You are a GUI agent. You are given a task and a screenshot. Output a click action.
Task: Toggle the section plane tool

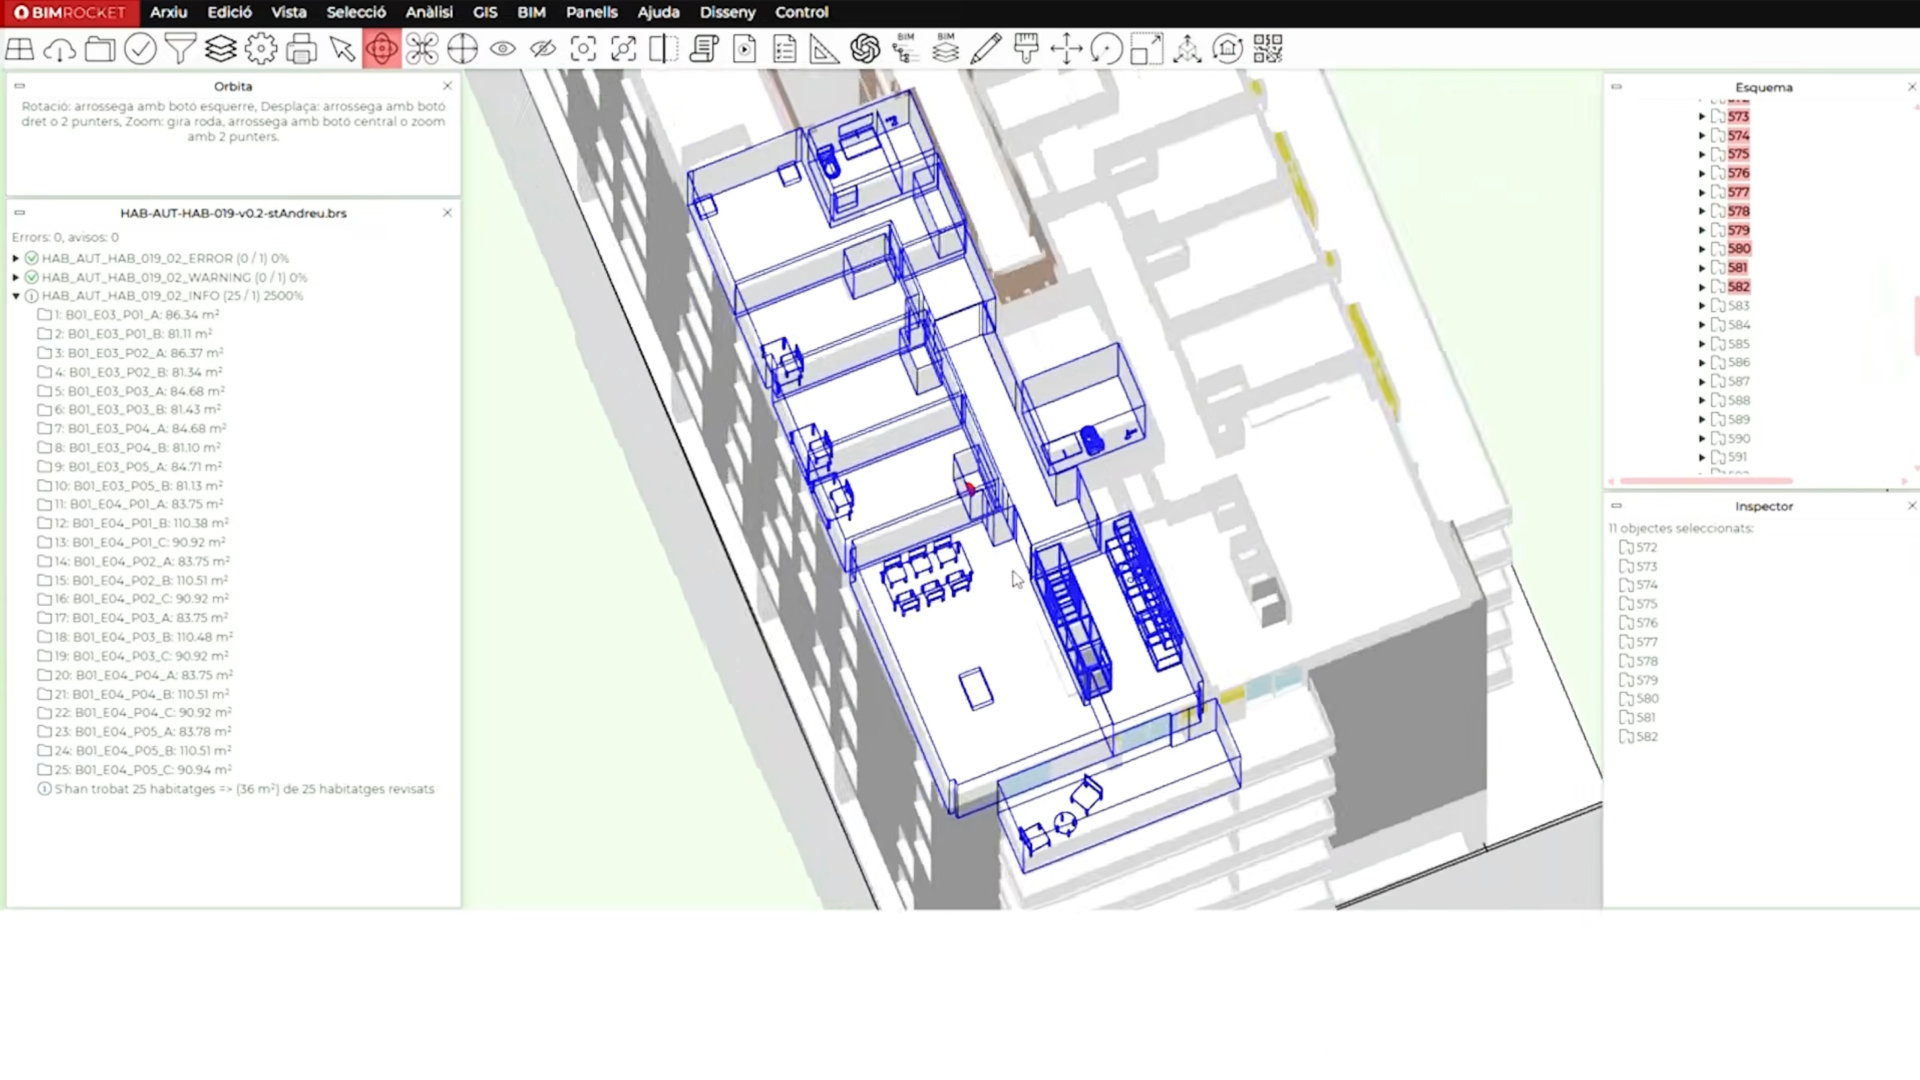(663, 49)
